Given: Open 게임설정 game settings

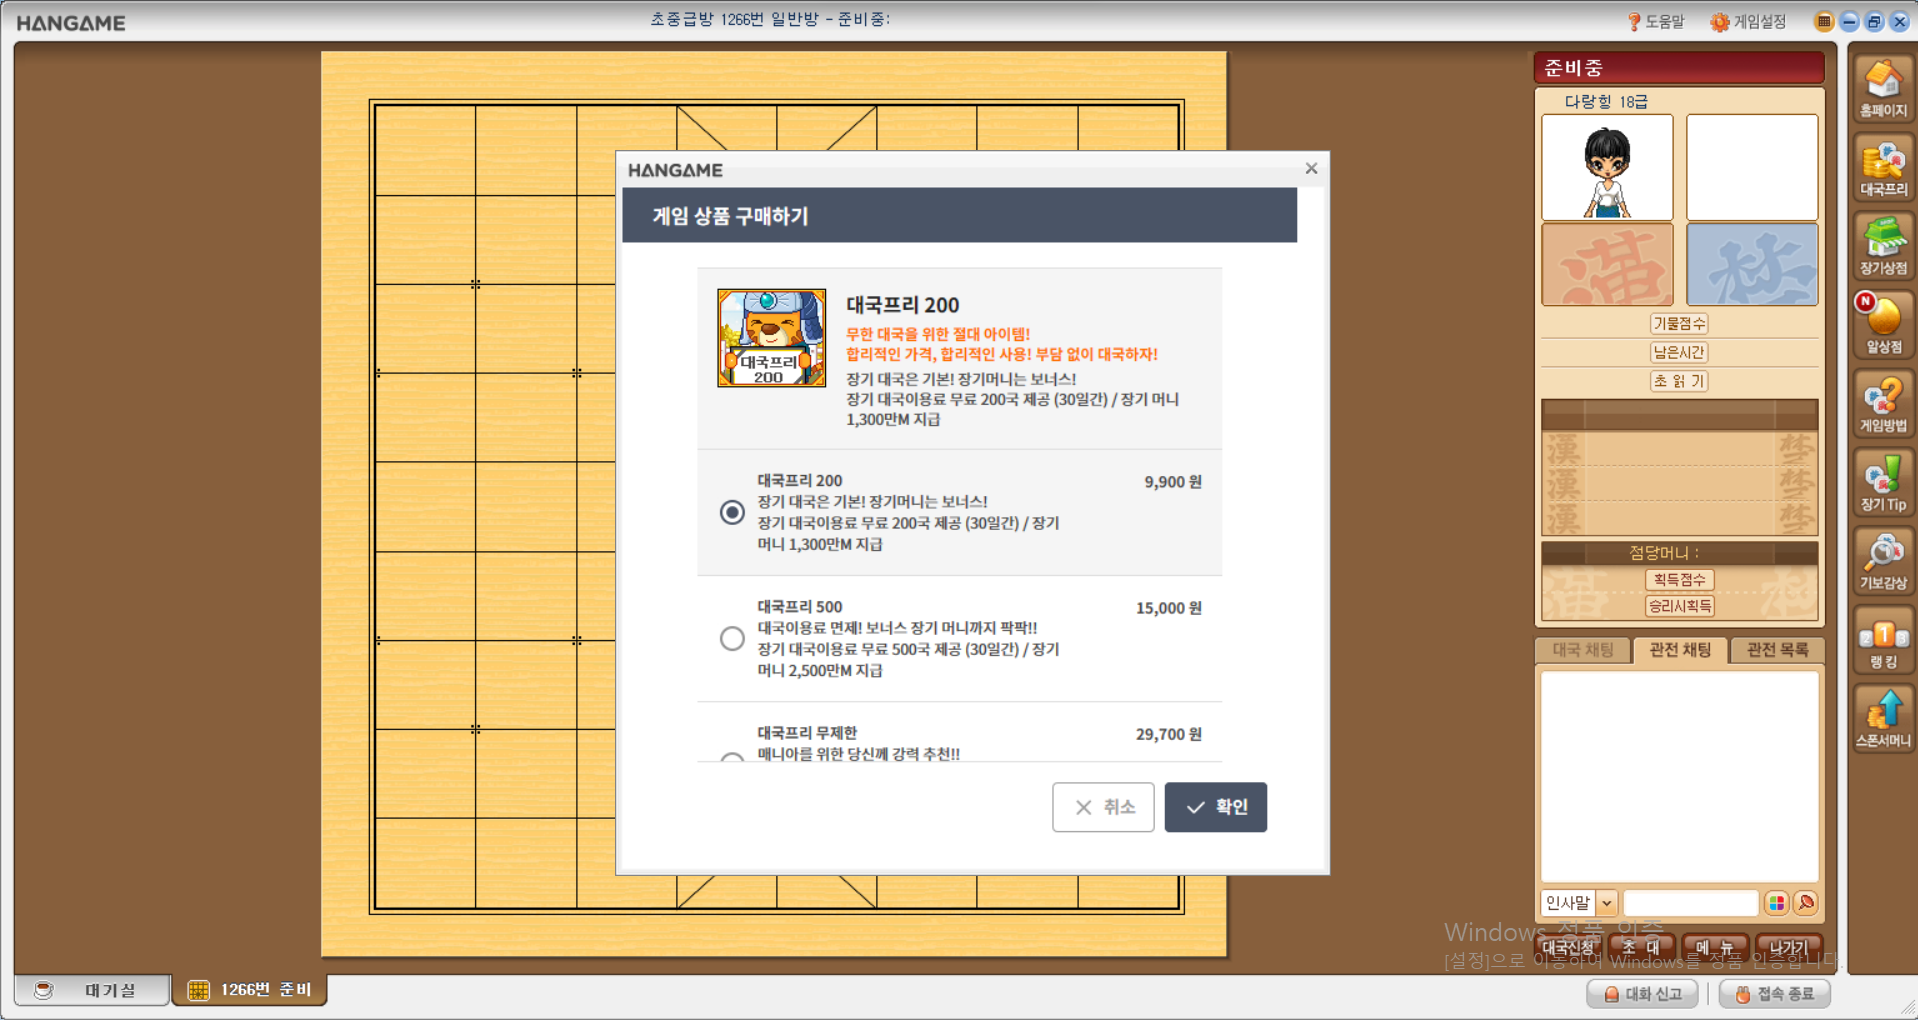Looking at the screenshot, I should click(x=1748, y=21).
